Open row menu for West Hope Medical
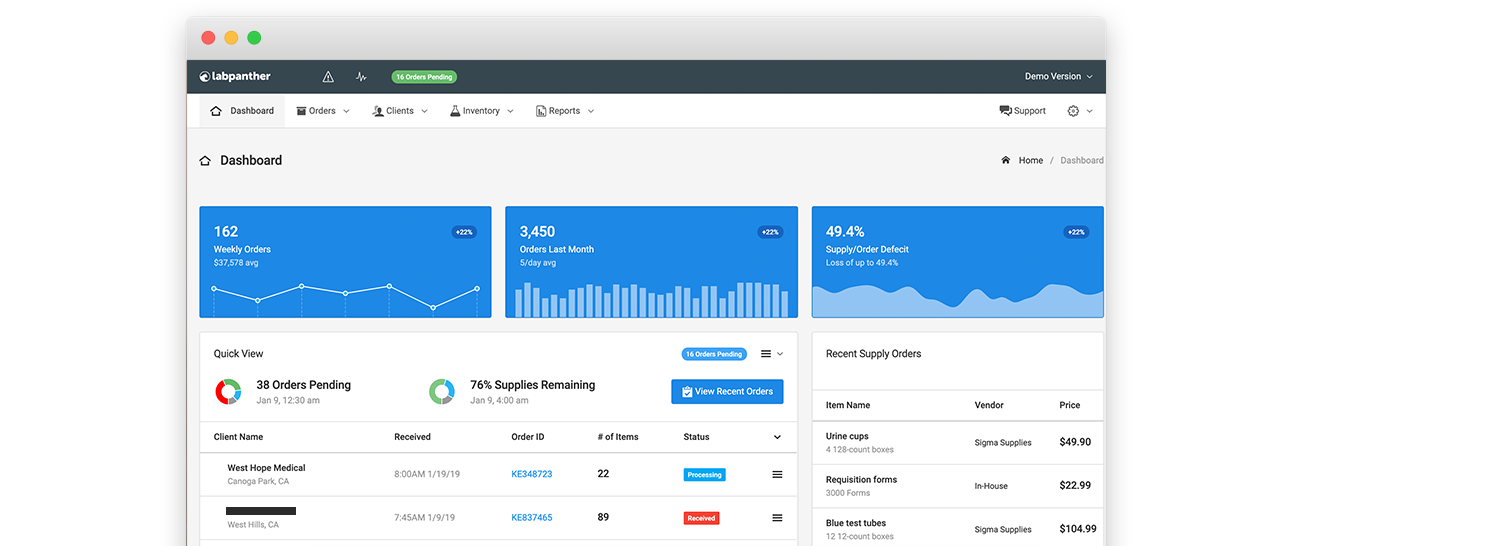 [x=777, y=474]
